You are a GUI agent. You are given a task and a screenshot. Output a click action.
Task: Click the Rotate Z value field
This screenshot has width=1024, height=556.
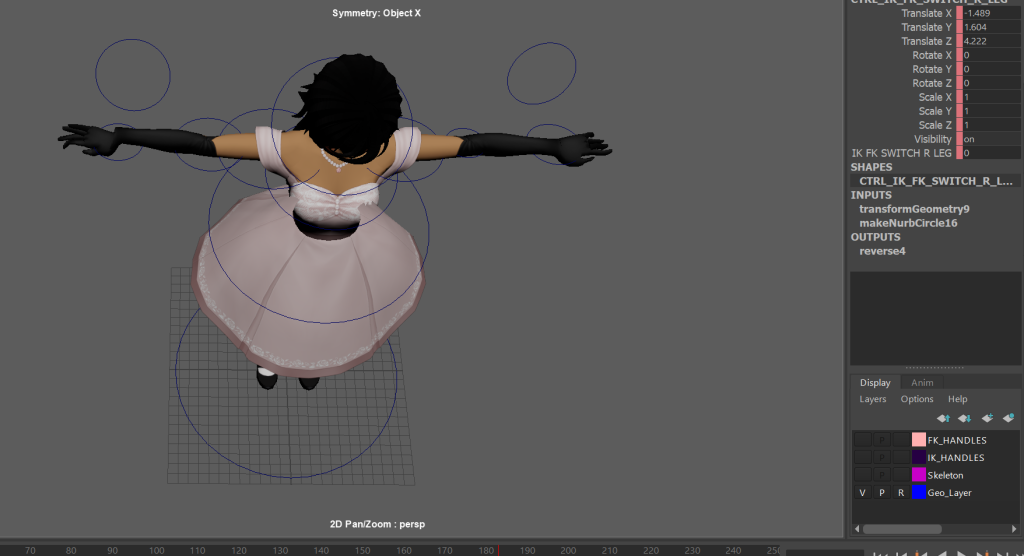991,83
